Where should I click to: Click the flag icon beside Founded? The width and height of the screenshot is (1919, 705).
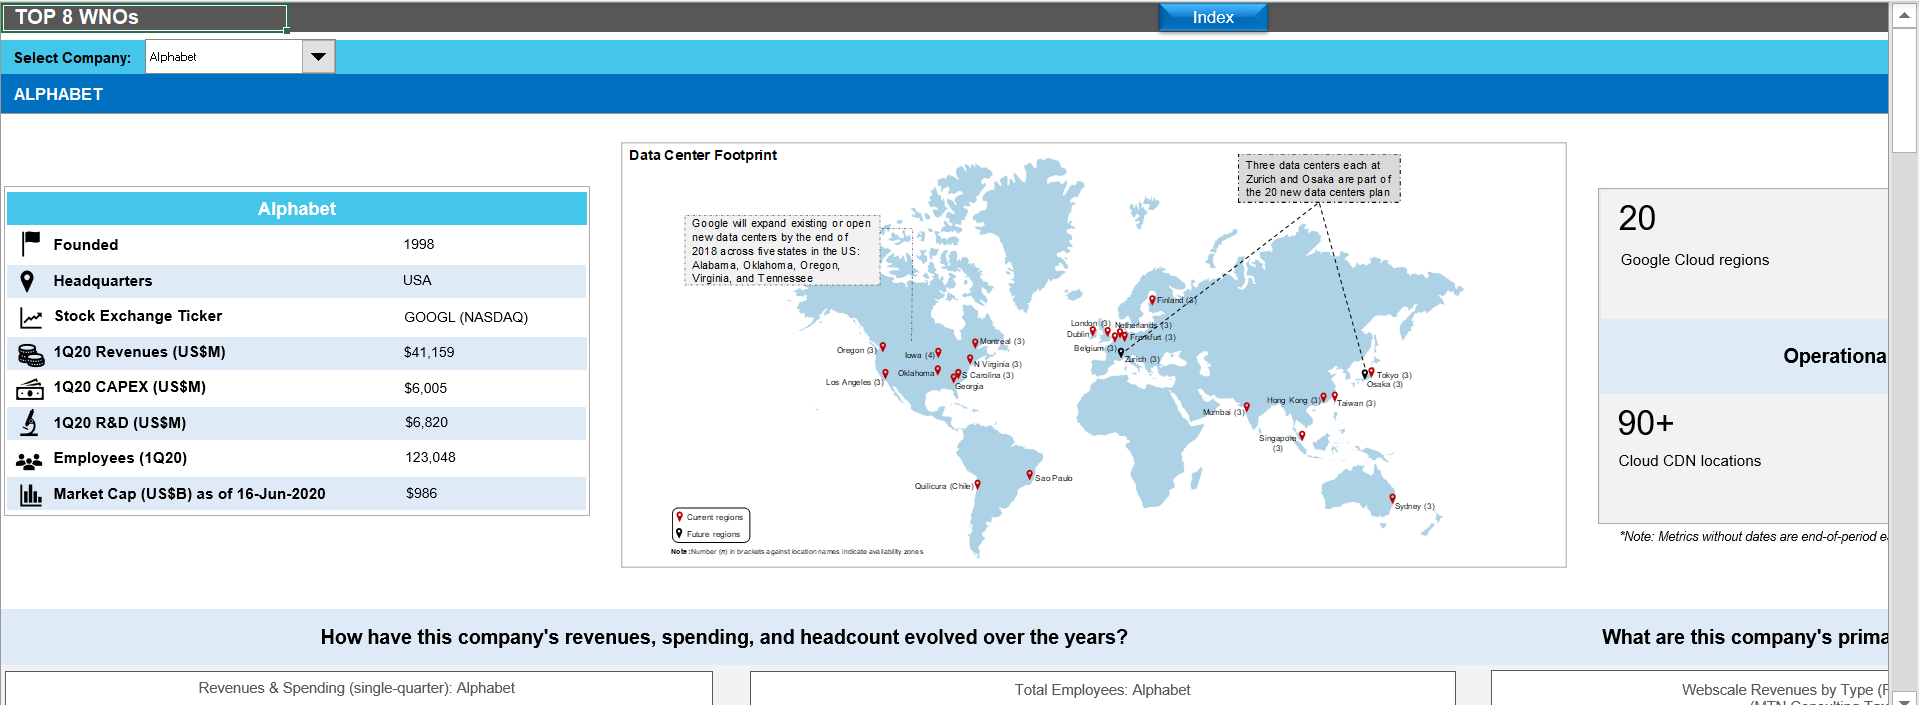point(31,243)
